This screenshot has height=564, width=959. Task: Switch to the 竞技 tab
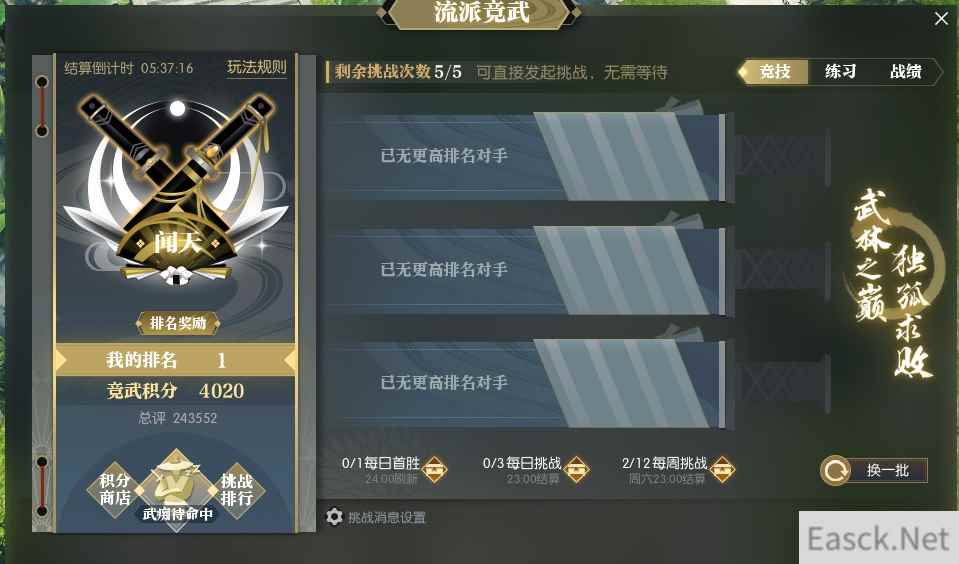(774, 72)
